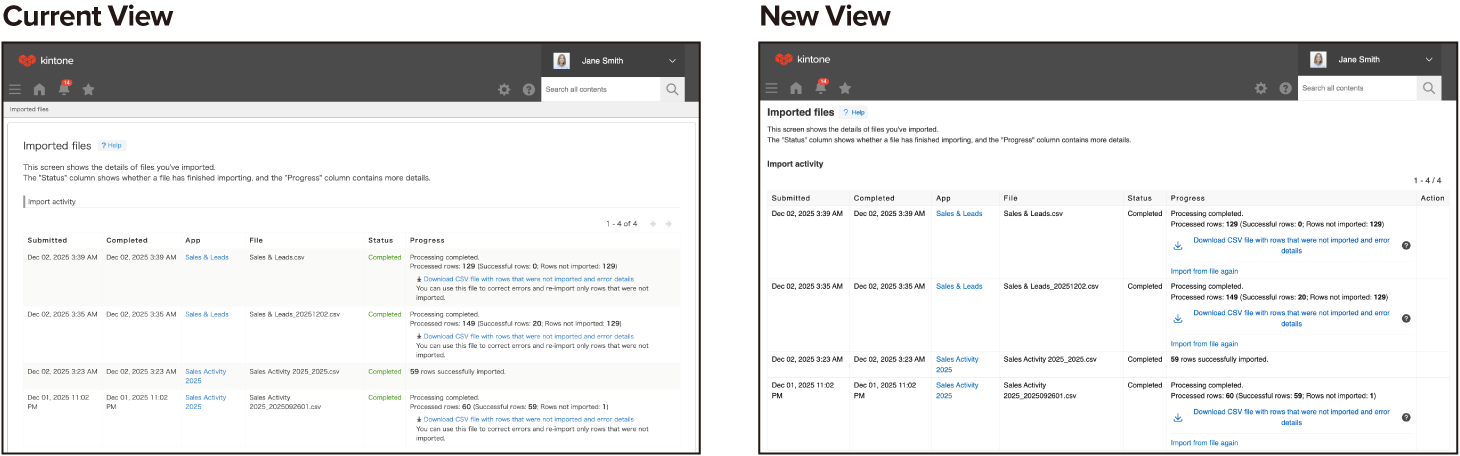Click help tooltip icon in last New View row

pyautogui.click(x=1406, y=417)
